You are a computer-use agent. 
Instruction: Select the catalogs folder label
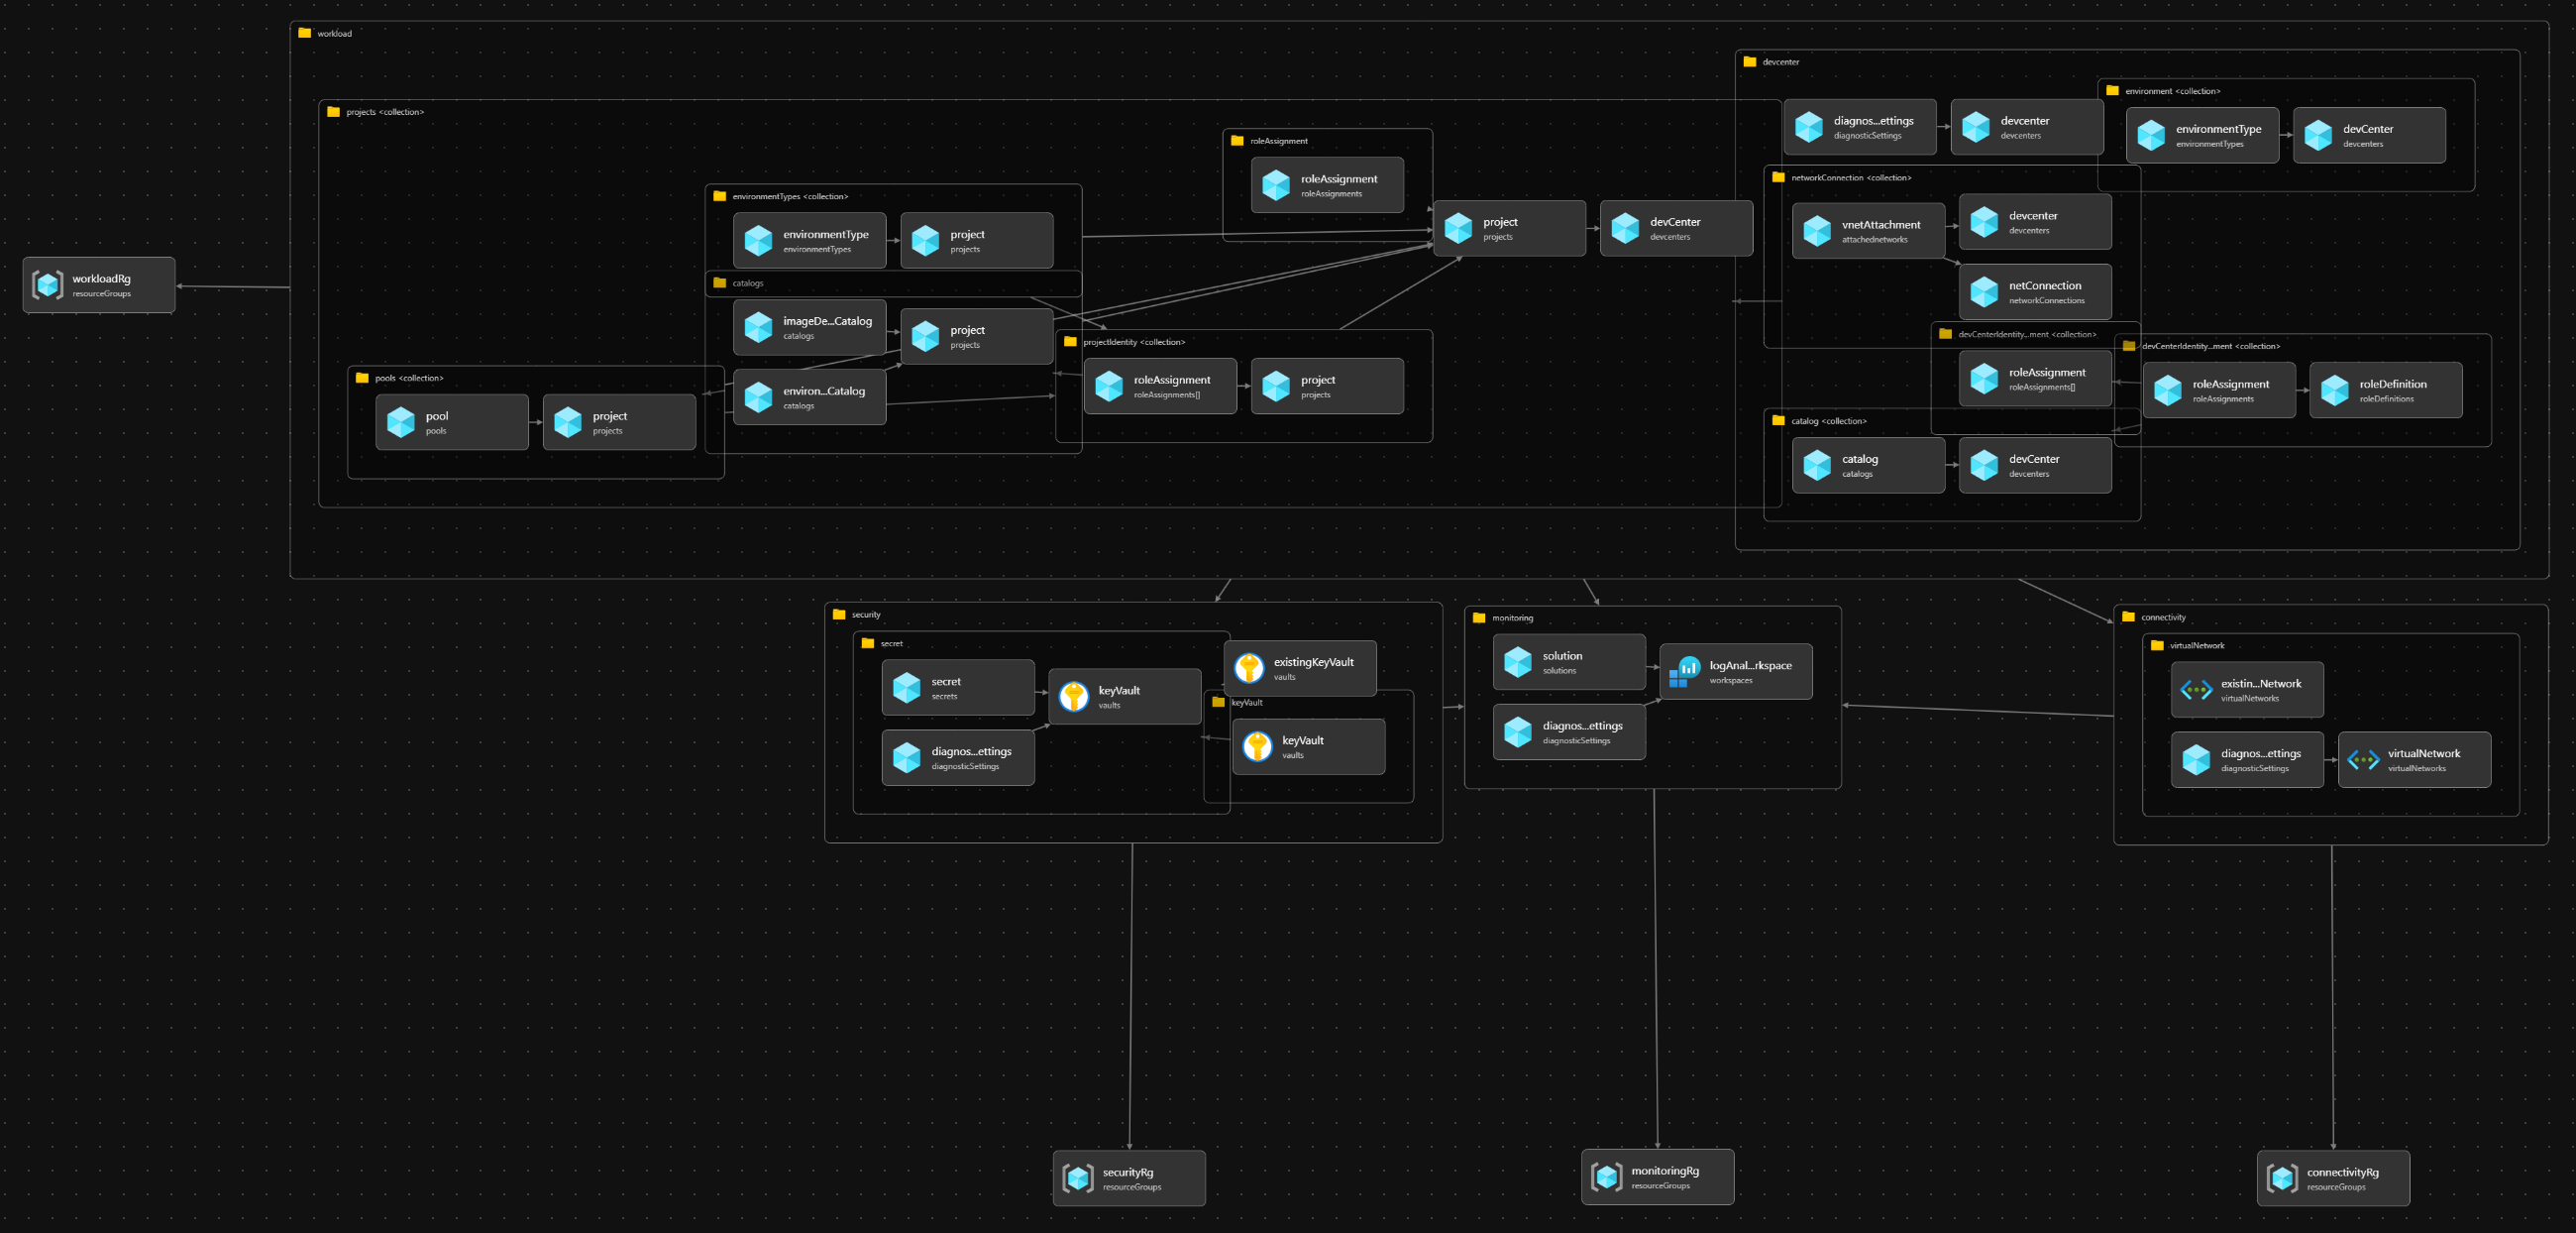pyautogui.click(x=748, y=283)
